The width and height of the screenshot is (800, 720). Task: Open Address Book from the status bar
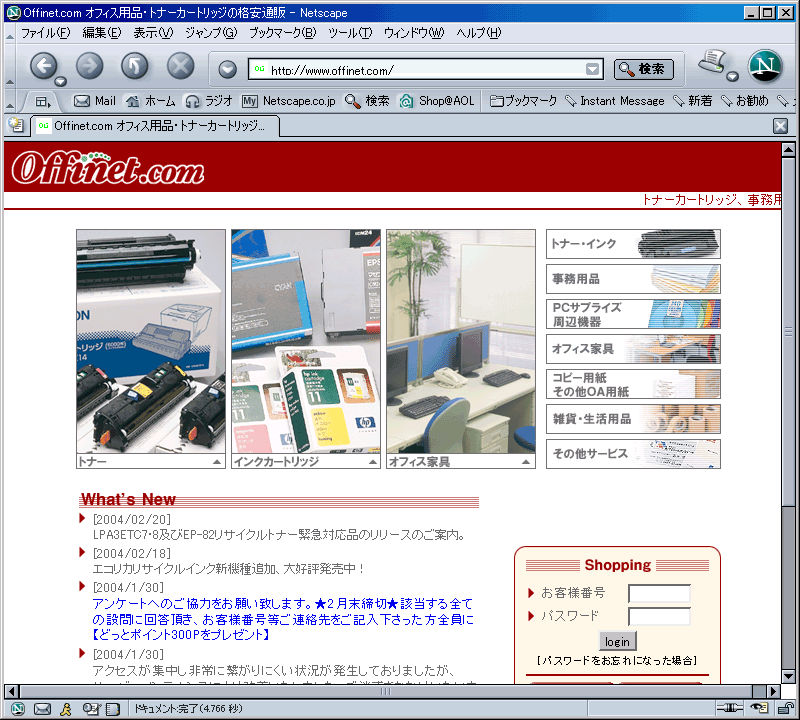click(x=113, y=708)
